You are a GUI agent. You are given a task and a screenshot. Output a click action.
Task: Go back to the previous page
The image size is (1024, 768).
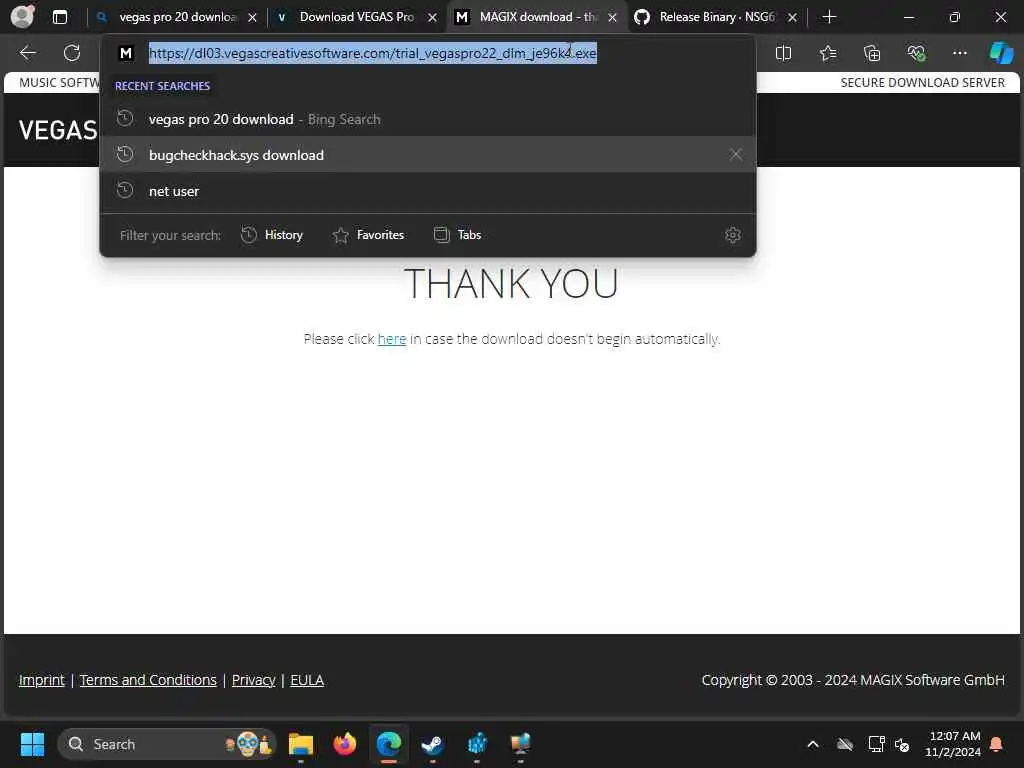tap(27, 53)
